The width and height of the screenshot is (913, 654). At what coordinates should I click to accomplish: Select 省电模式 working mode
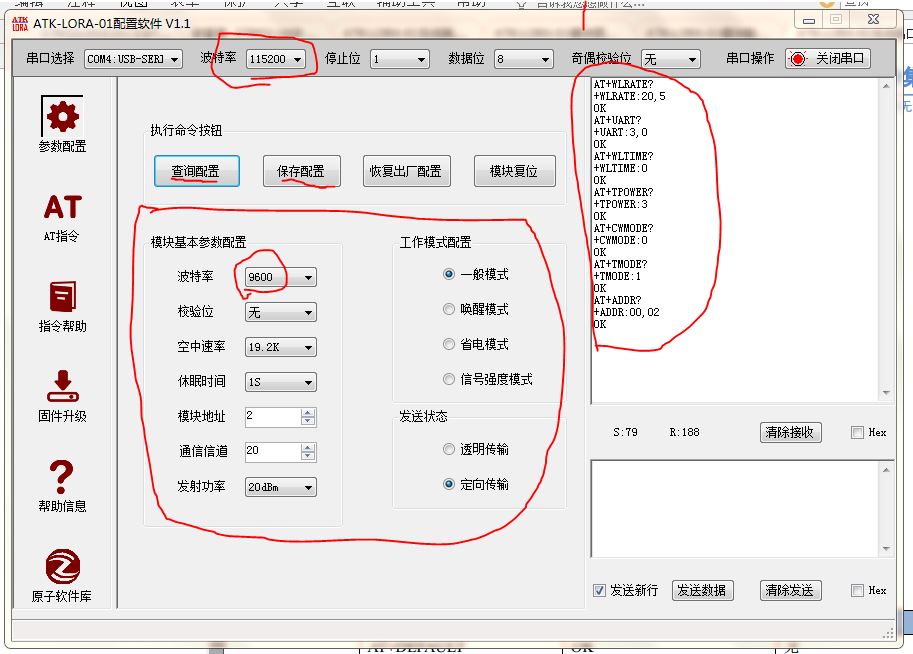point(448,344)
